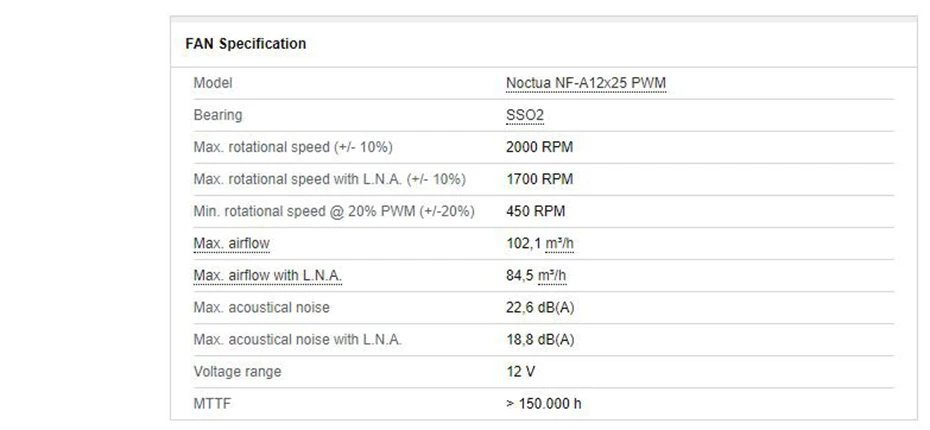Select the Voltage range label

click(237, 372)
